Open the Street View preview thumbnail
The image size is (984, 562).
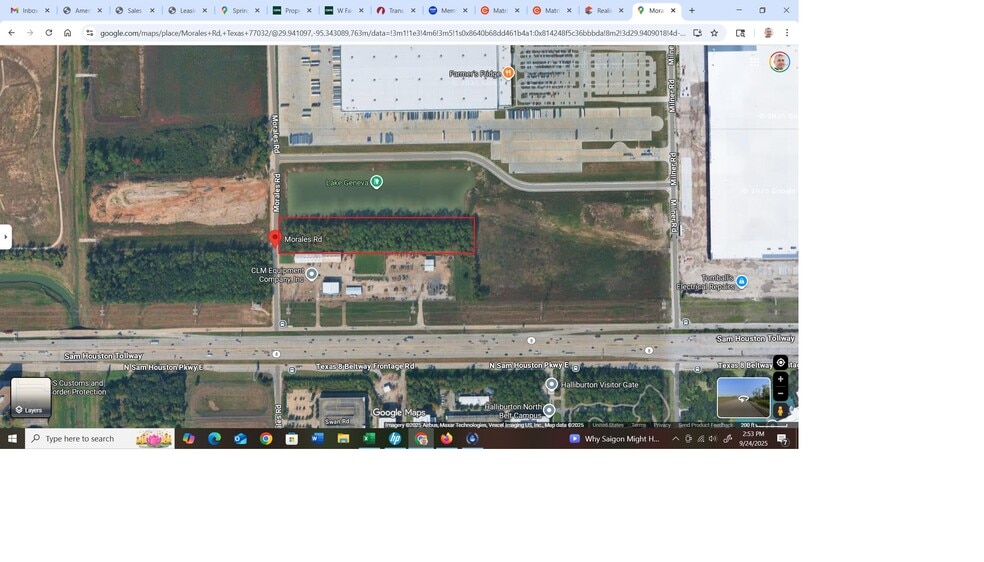(744, 398)
